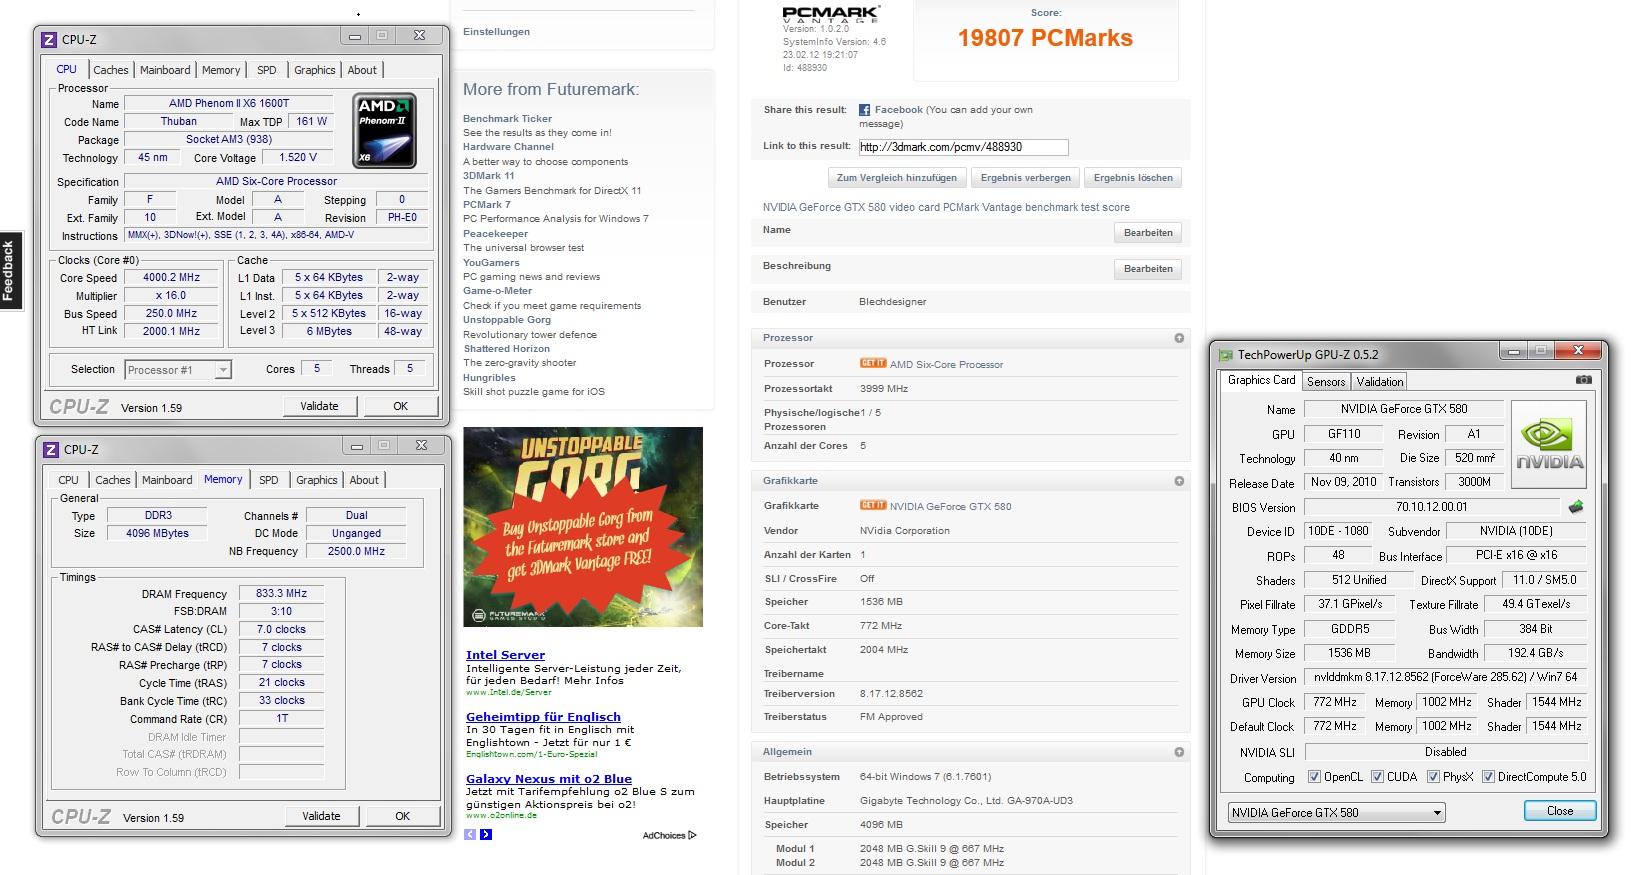
Task: Click the Einstellungen link
Action: [496, 32]
